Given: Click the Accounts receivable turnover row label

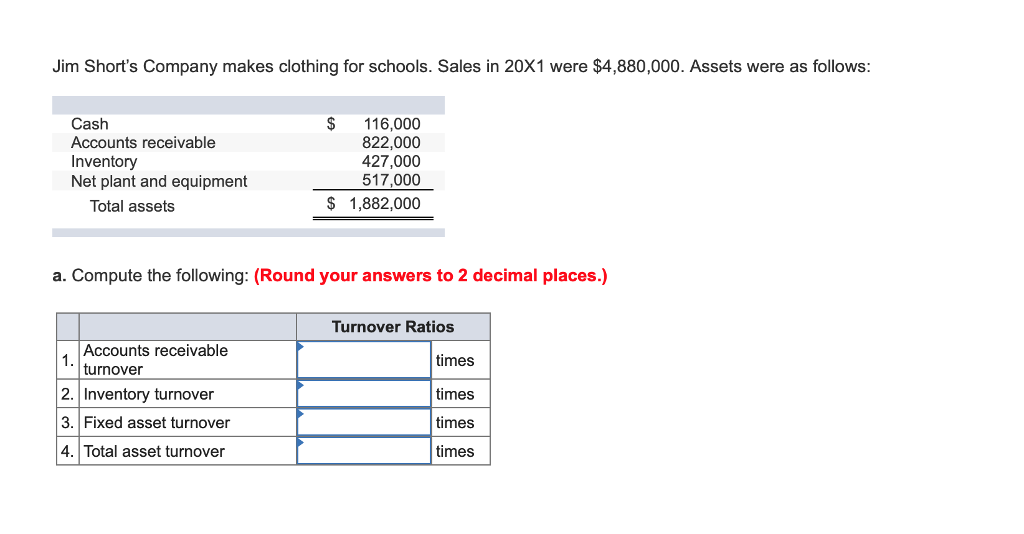Looking at the screenshot, I should (x=155, y=360).
